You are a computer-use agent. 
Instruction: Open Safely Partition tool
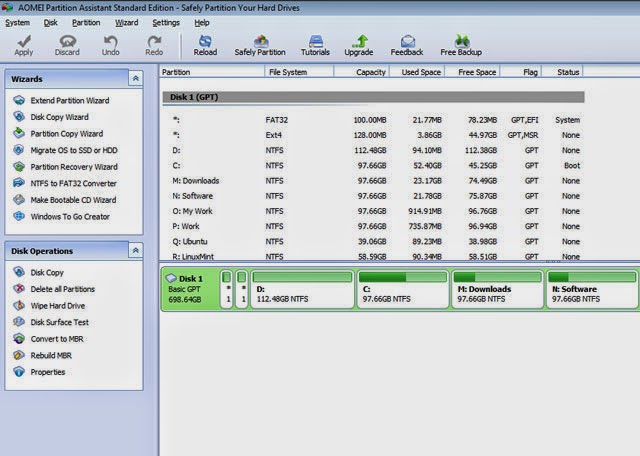tap(260, 45)
